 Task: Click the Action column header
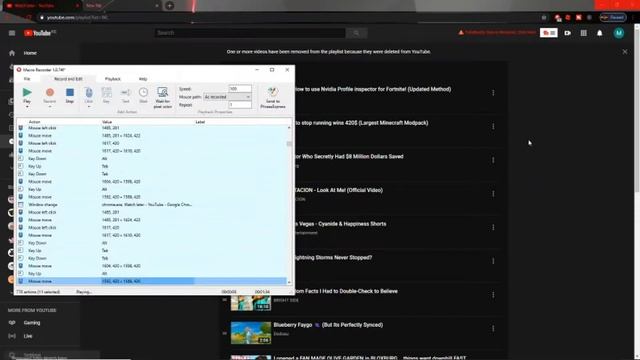point(34,122)
